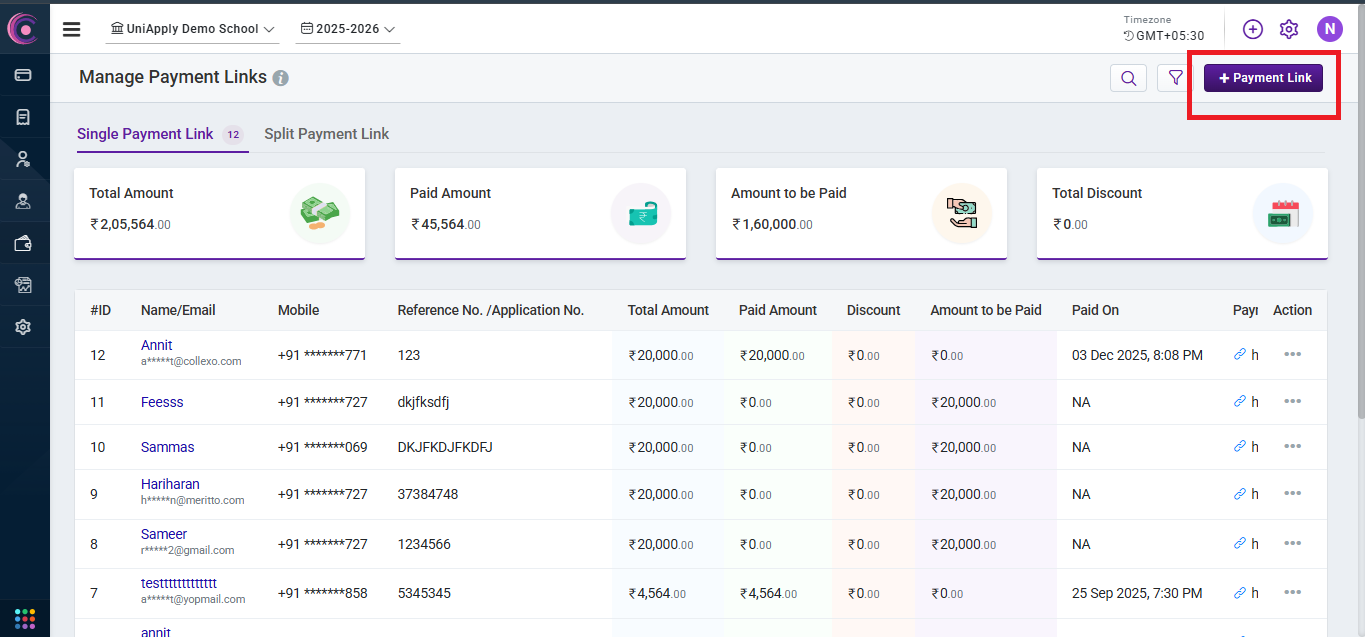Click the wallet icon in left sidebar
Viewport: 1365px width, 637px height.
pos(24,243)
